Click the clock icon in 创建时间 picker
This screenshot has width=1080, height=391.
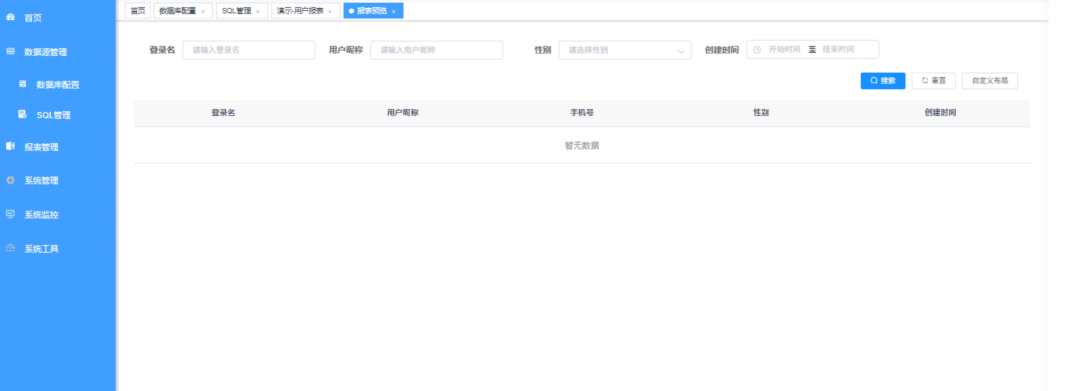(x=757, y=50)
